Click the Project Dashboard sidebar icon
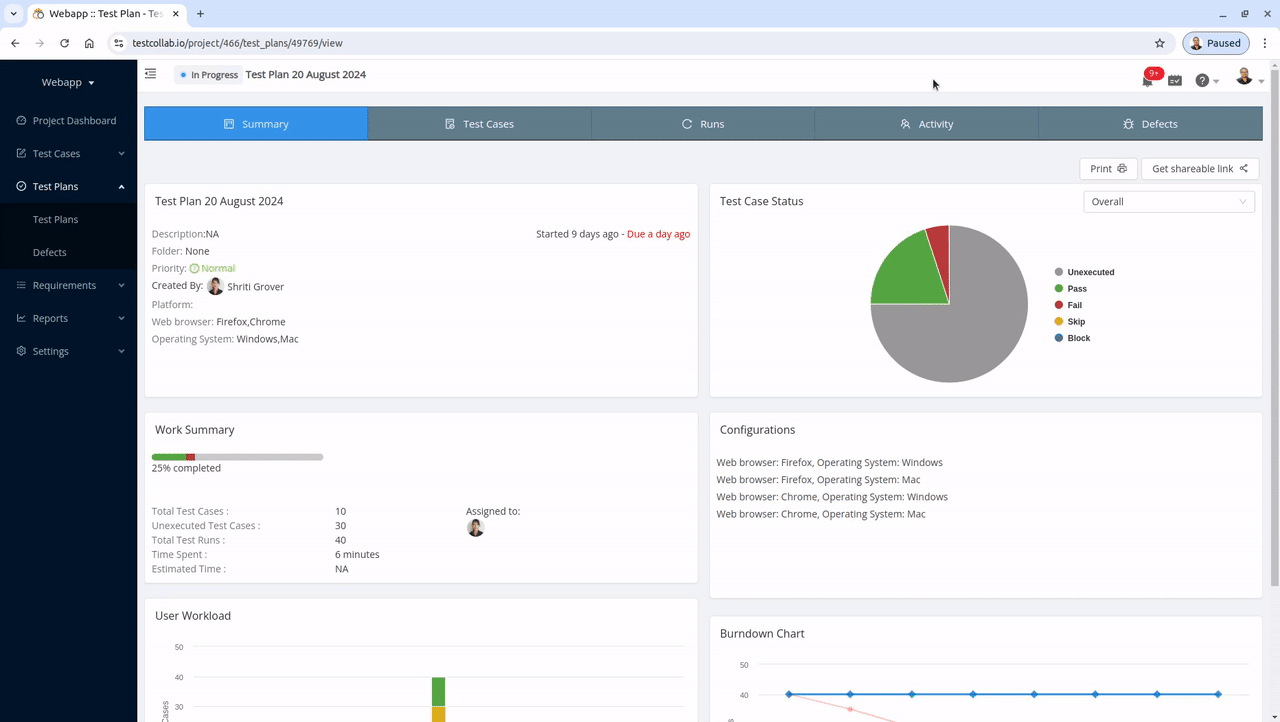This screenshot has width=1280, height=722. (x=21, y=120)
